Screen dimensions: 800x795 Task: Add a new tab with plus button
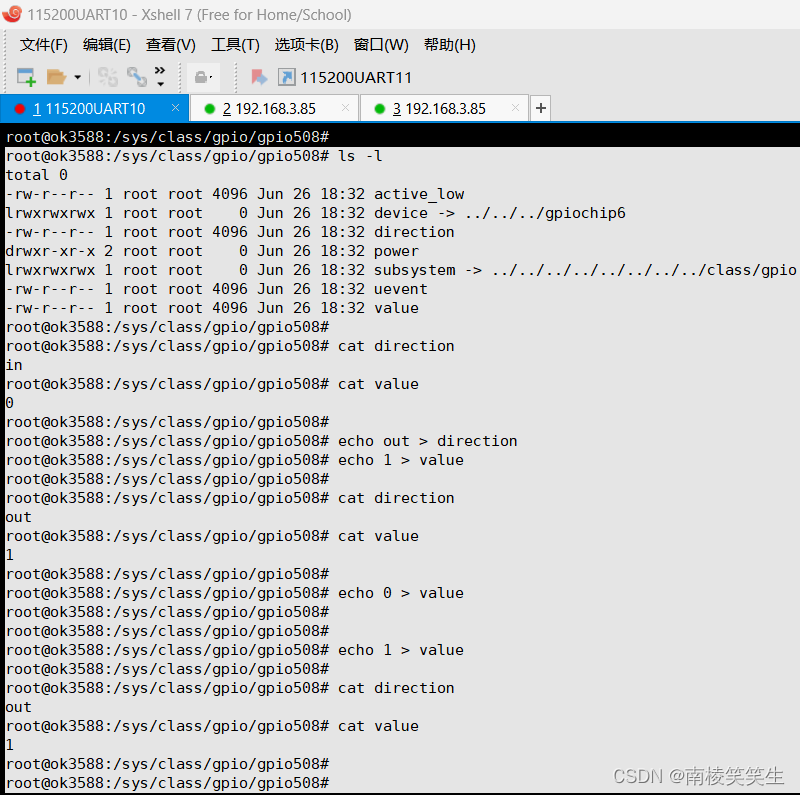click(541, 108)
